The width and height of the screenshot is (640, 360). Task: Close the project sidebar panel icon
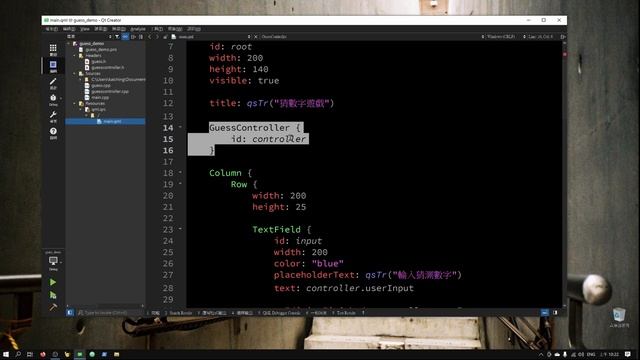point(141,37)
